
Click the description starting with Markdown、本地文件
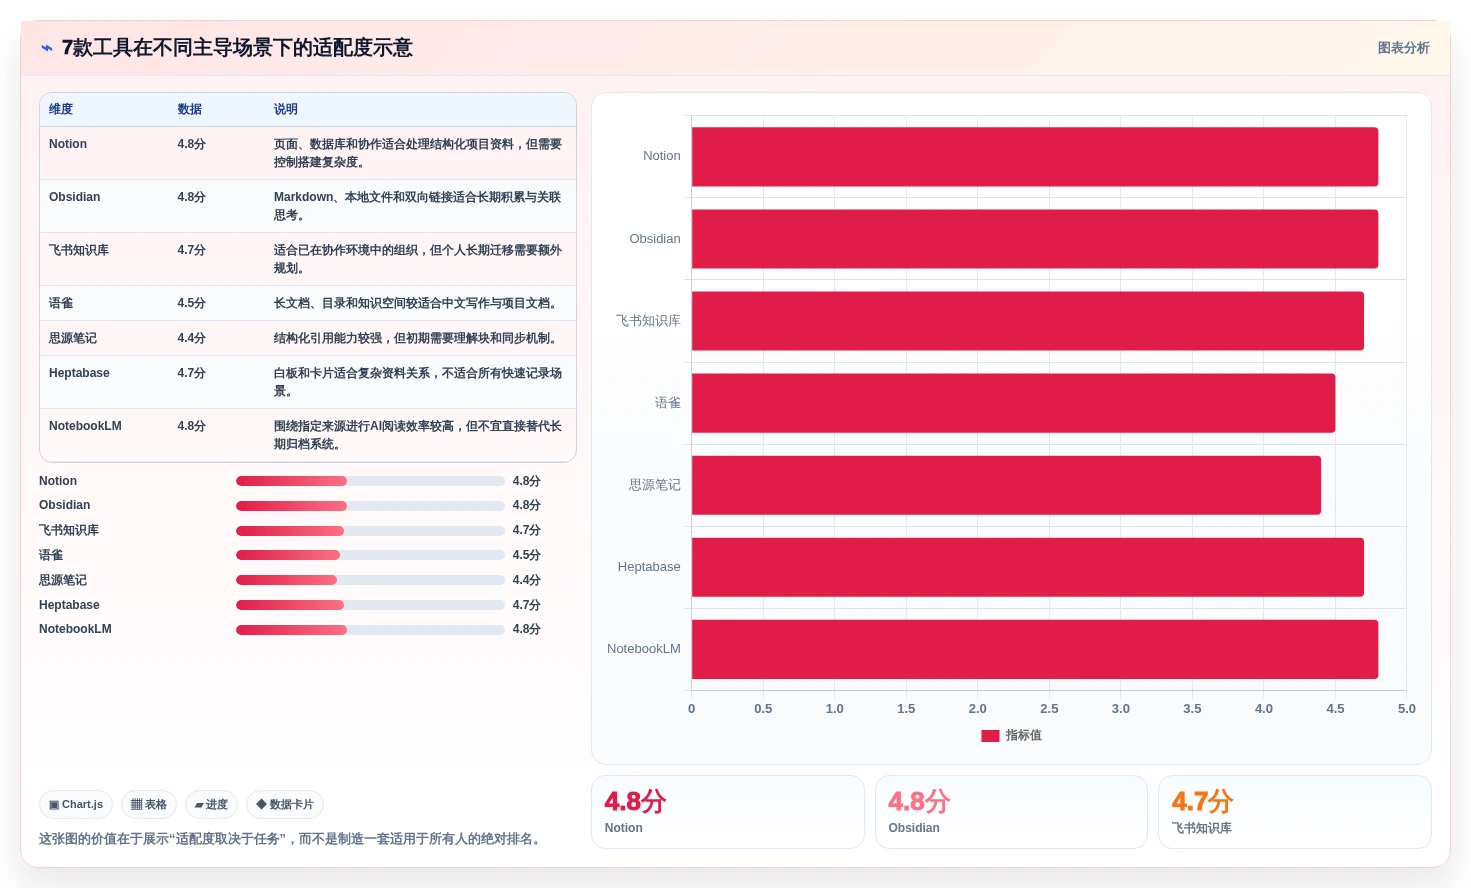click(418, 206)
